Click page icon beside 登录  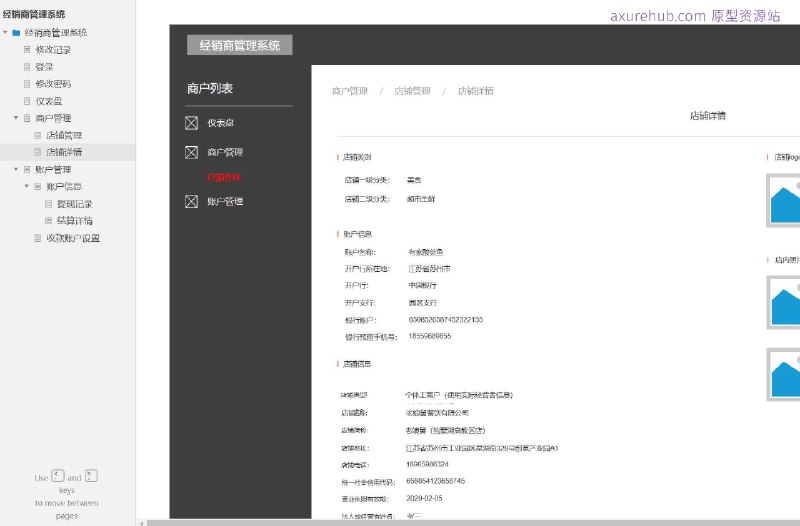[27, 67]
